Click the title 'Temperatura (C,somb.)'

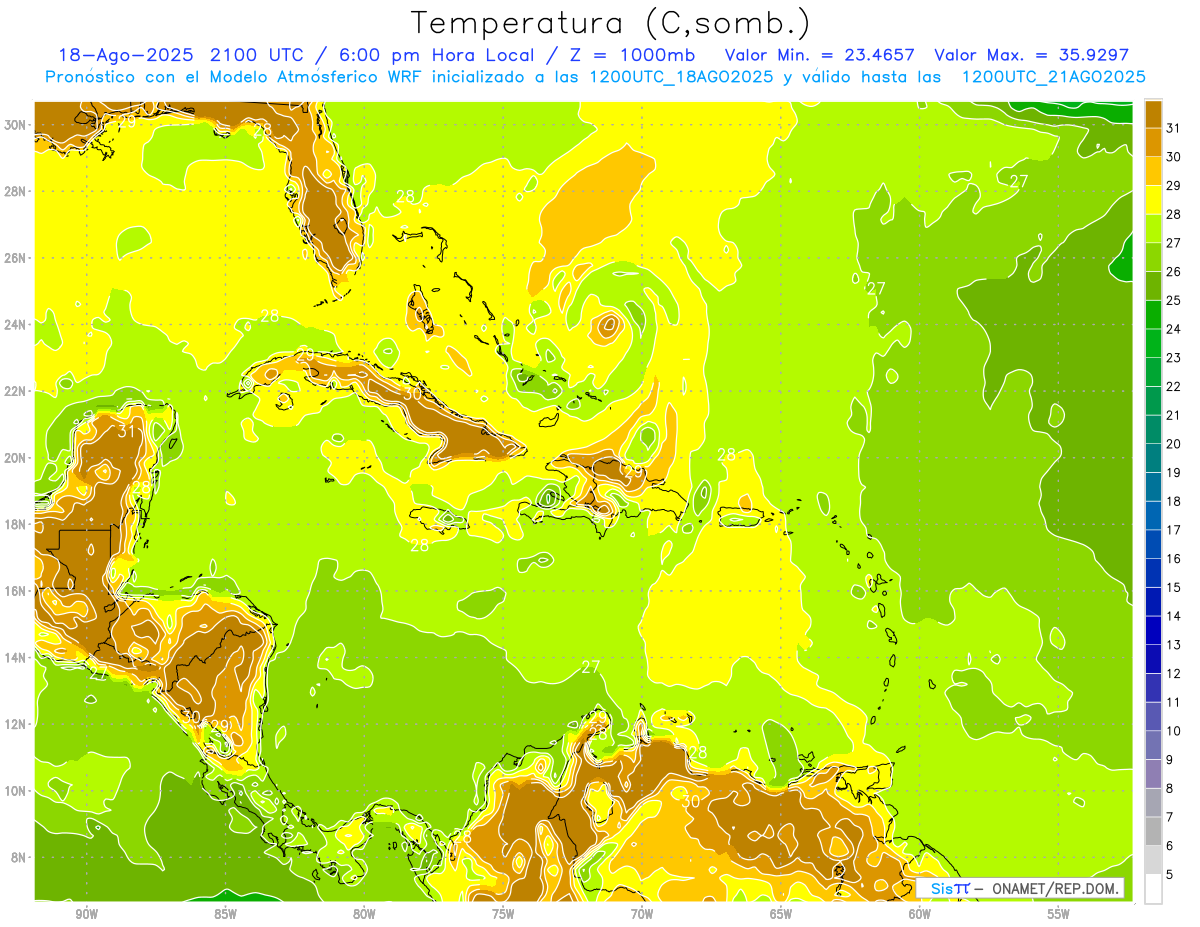click(x=610, y=24)
